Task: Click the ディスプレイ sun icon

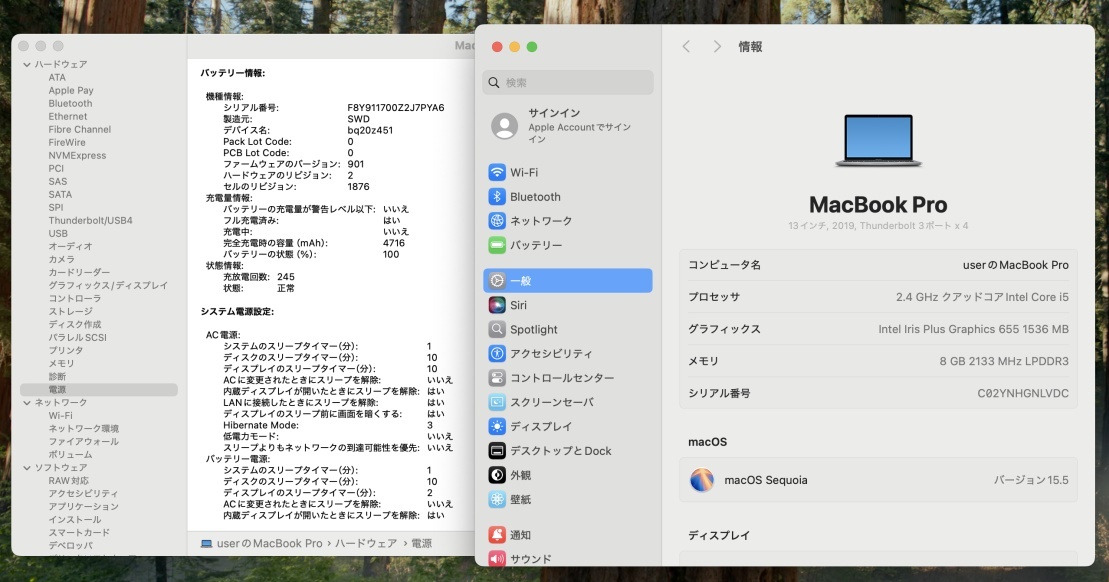Action: [x=497, y=426]
